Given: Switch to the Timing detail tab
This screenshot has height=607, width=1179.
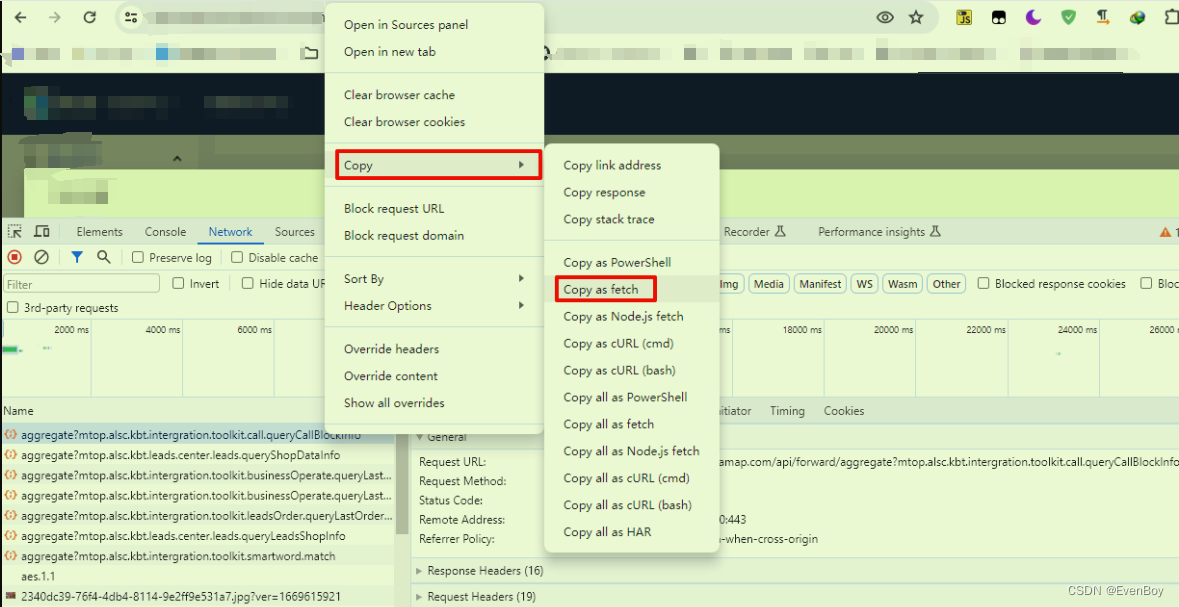Looking at the screenshot, I should coord(787,411).
